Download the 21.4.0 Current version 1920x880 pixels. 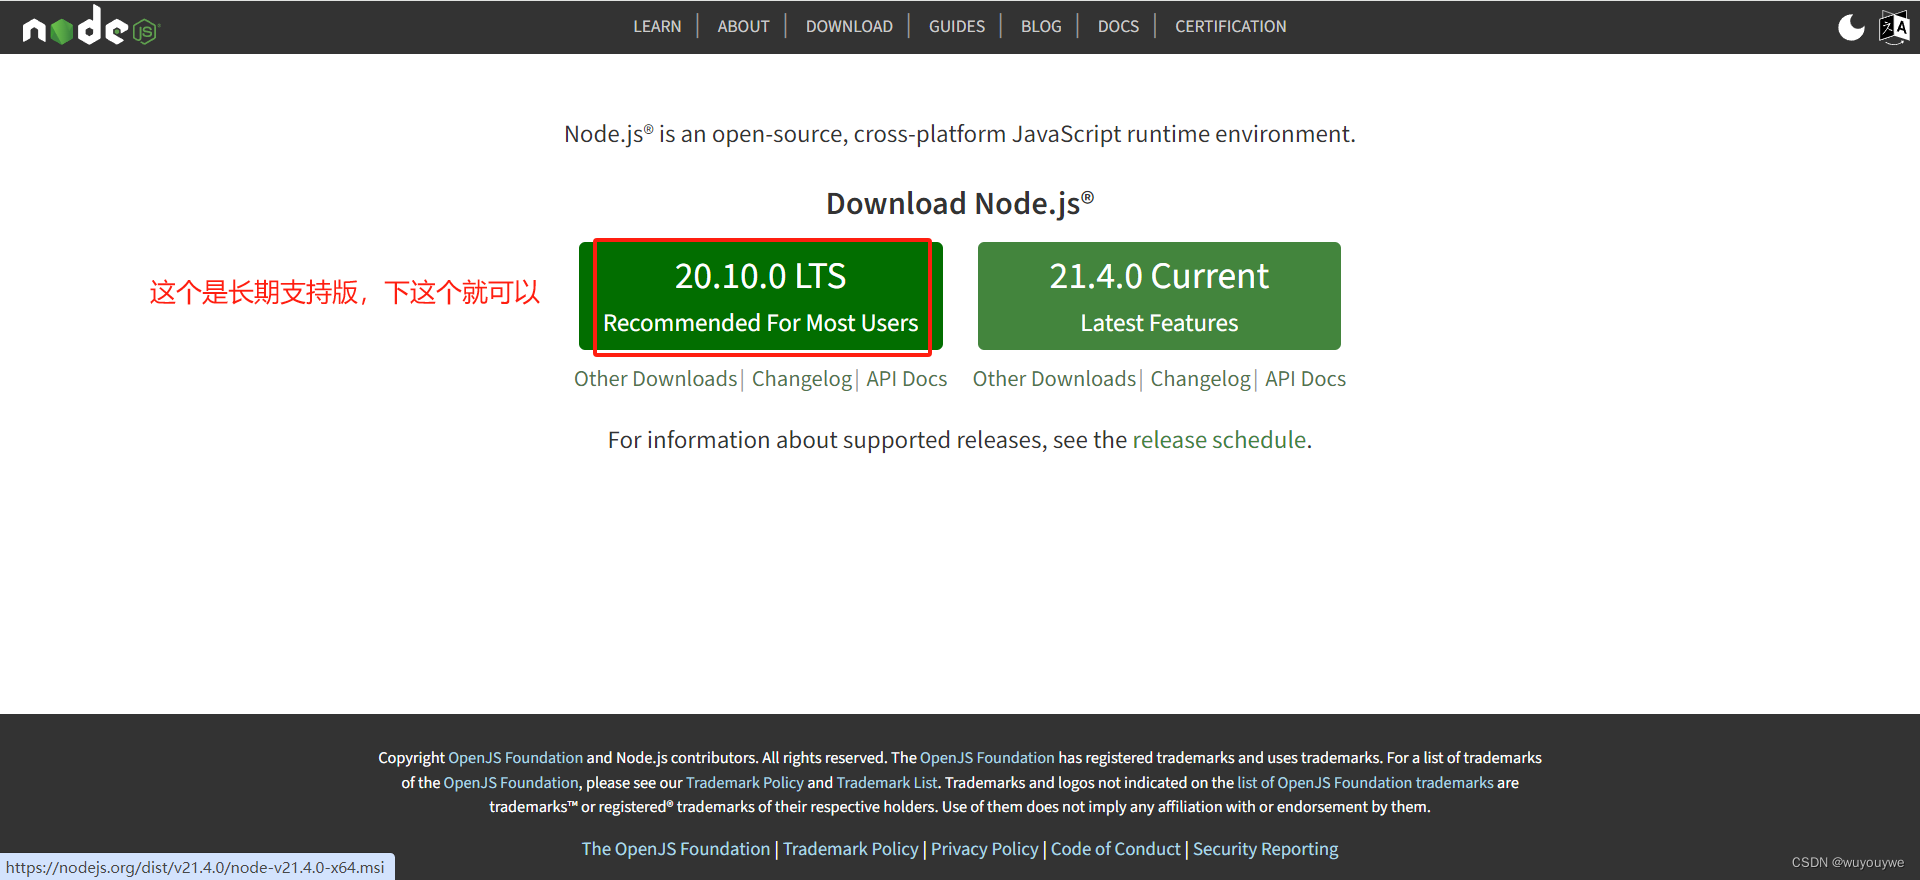(1159, 296)
